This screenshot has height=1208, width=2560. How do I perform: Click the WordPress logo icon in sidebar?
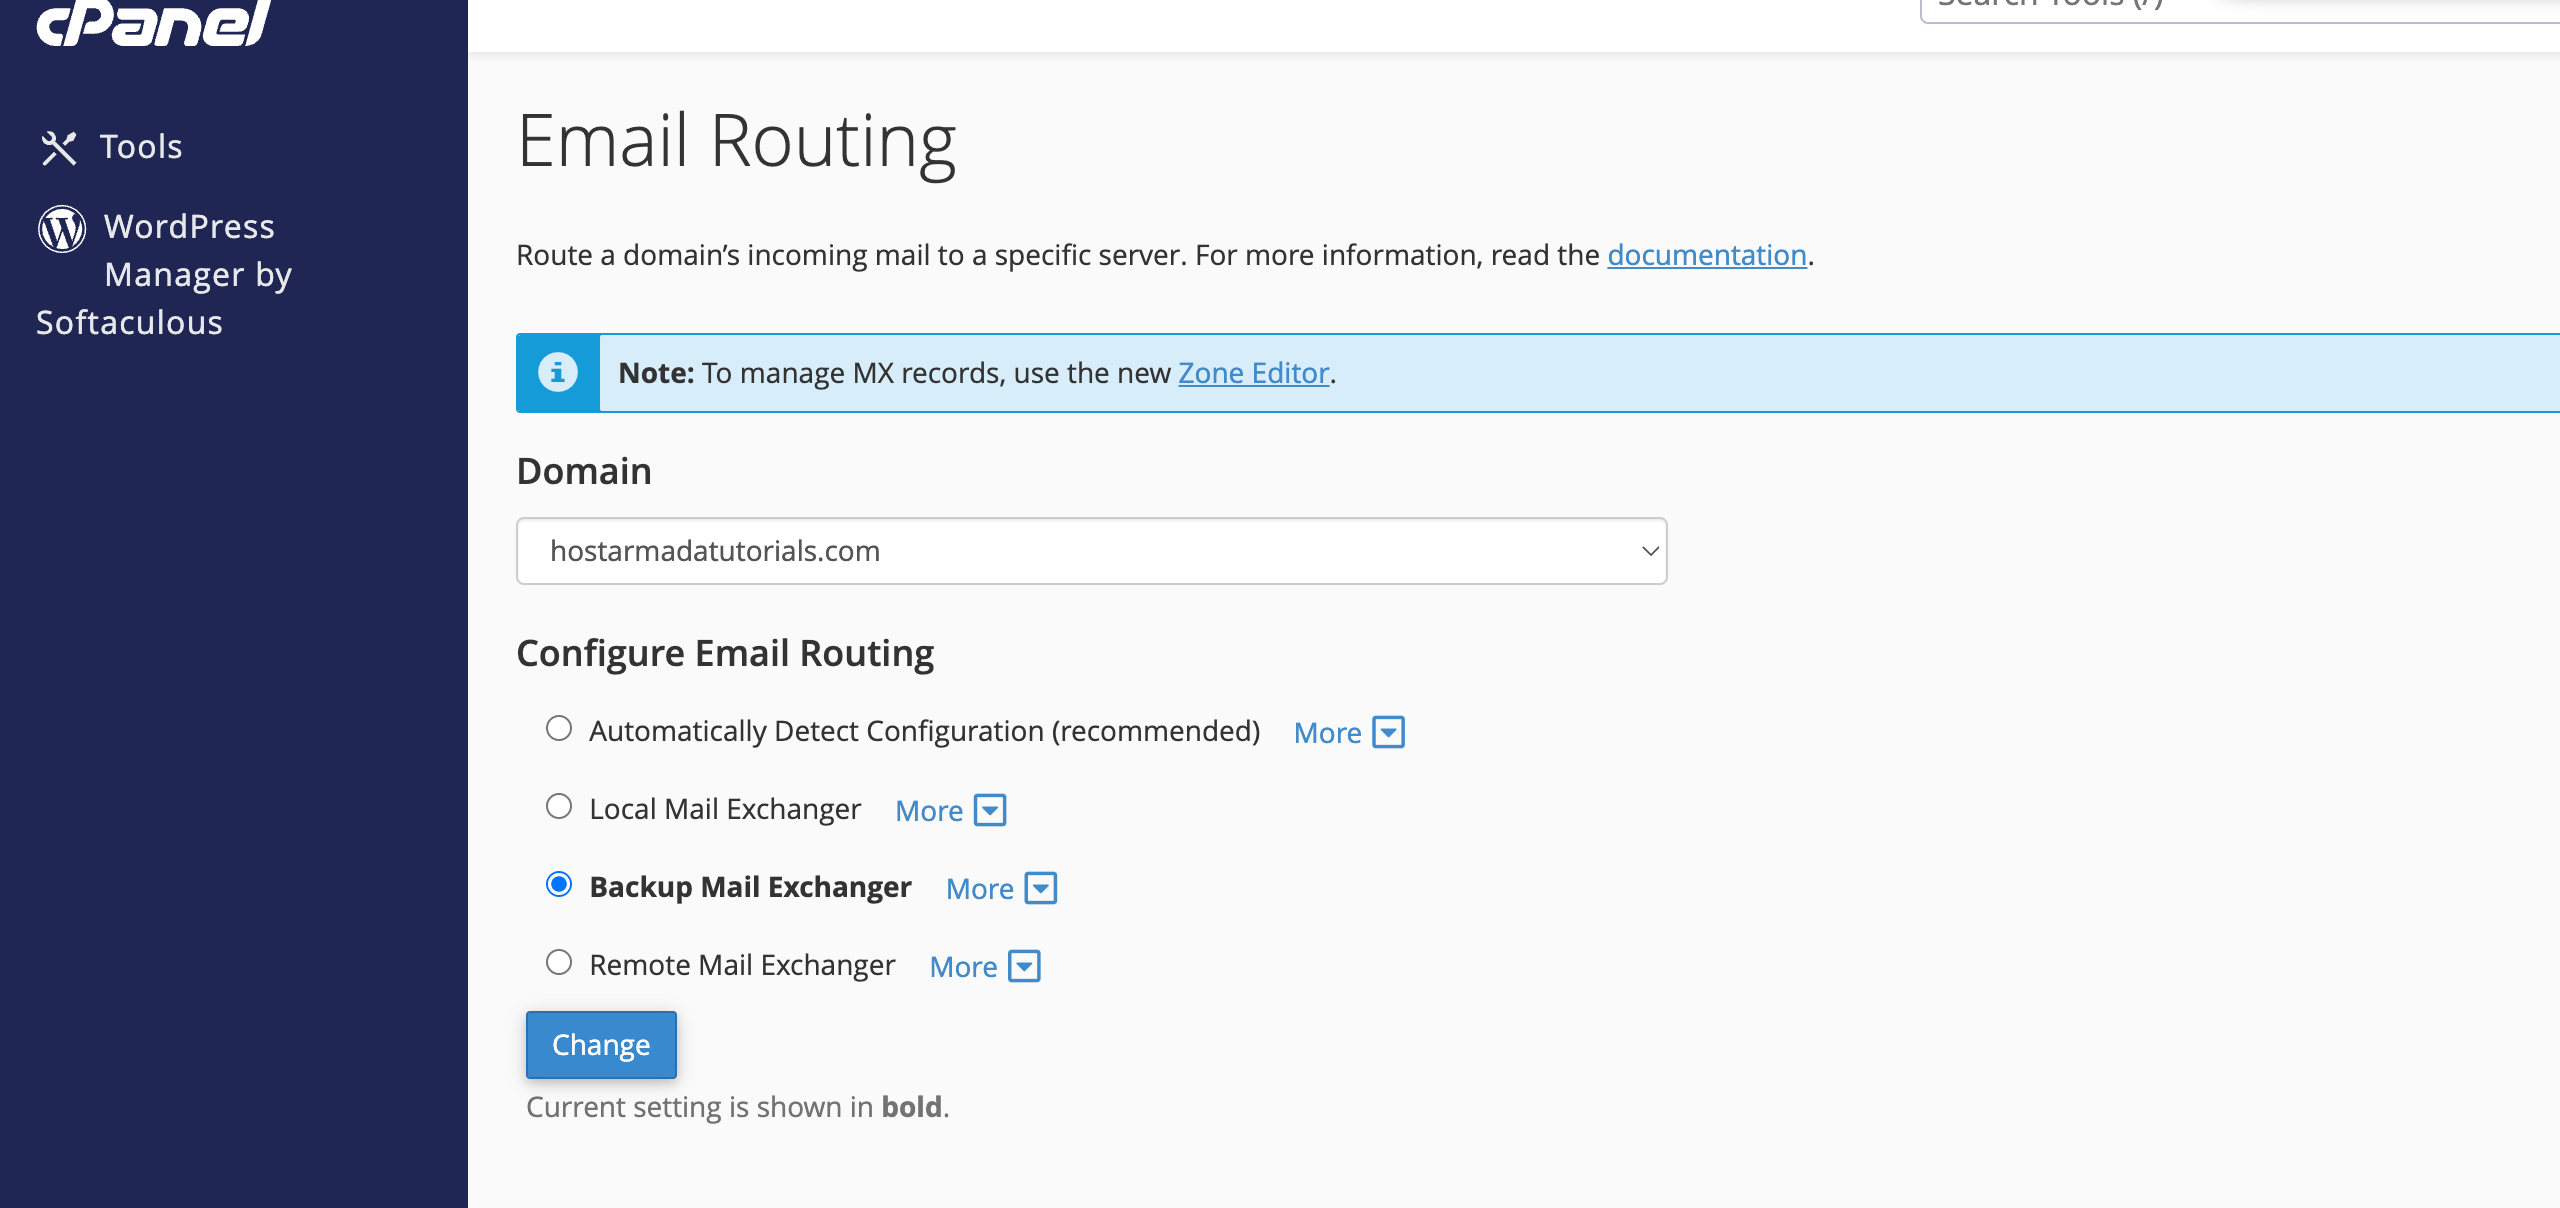(62, 229)
